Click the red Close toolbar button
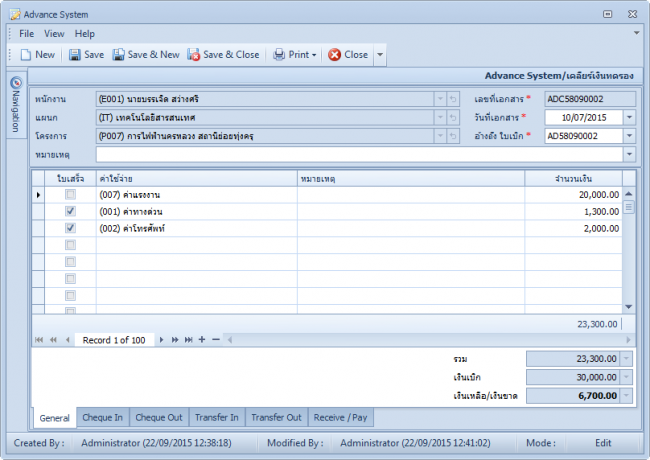This screenshot has height=460, width=650. pos(348,55)
